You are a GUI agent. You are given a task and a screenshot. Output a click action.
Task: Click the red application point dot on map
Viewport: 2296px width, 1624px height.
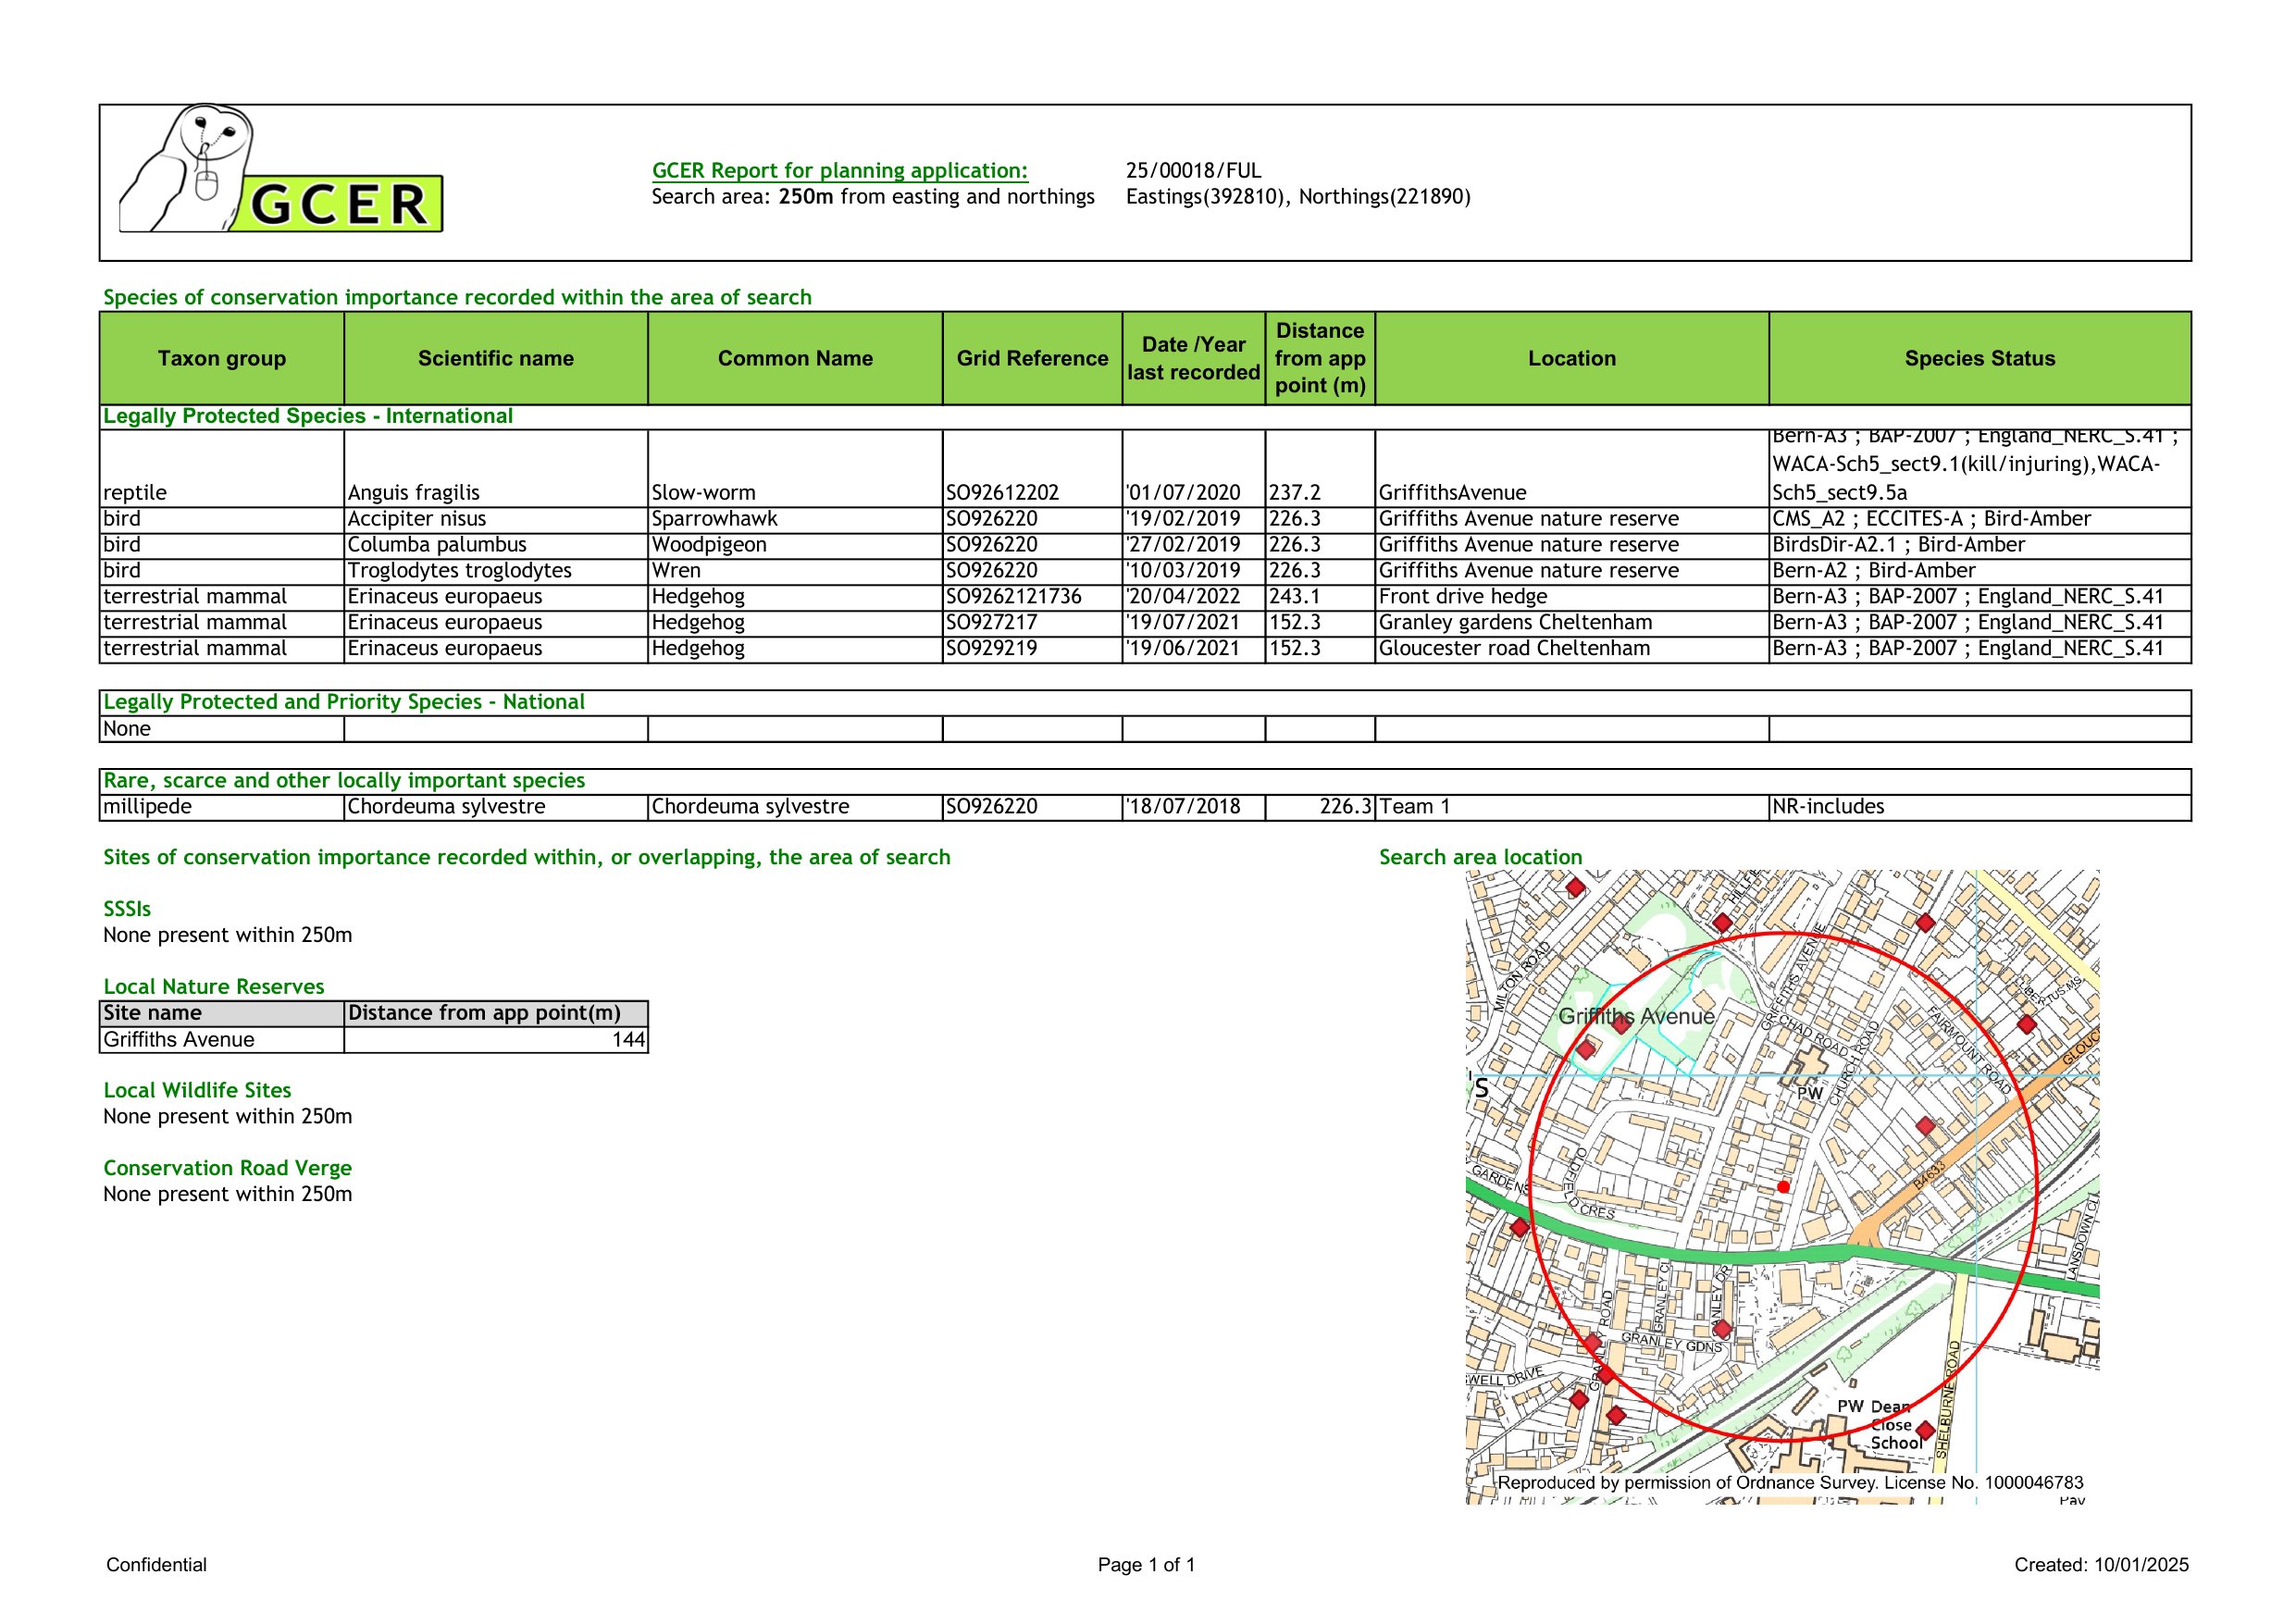point(1783,1187)
